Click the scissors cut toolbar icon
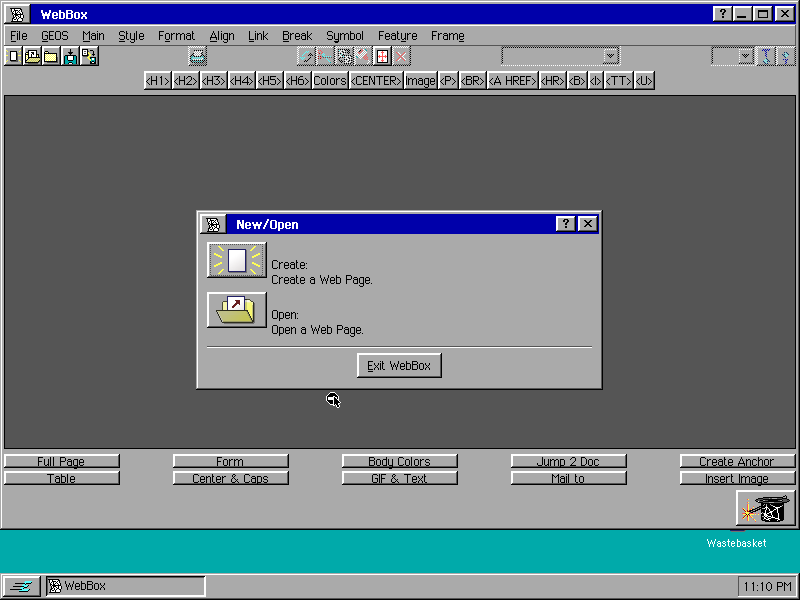 (x=325, y=56)
